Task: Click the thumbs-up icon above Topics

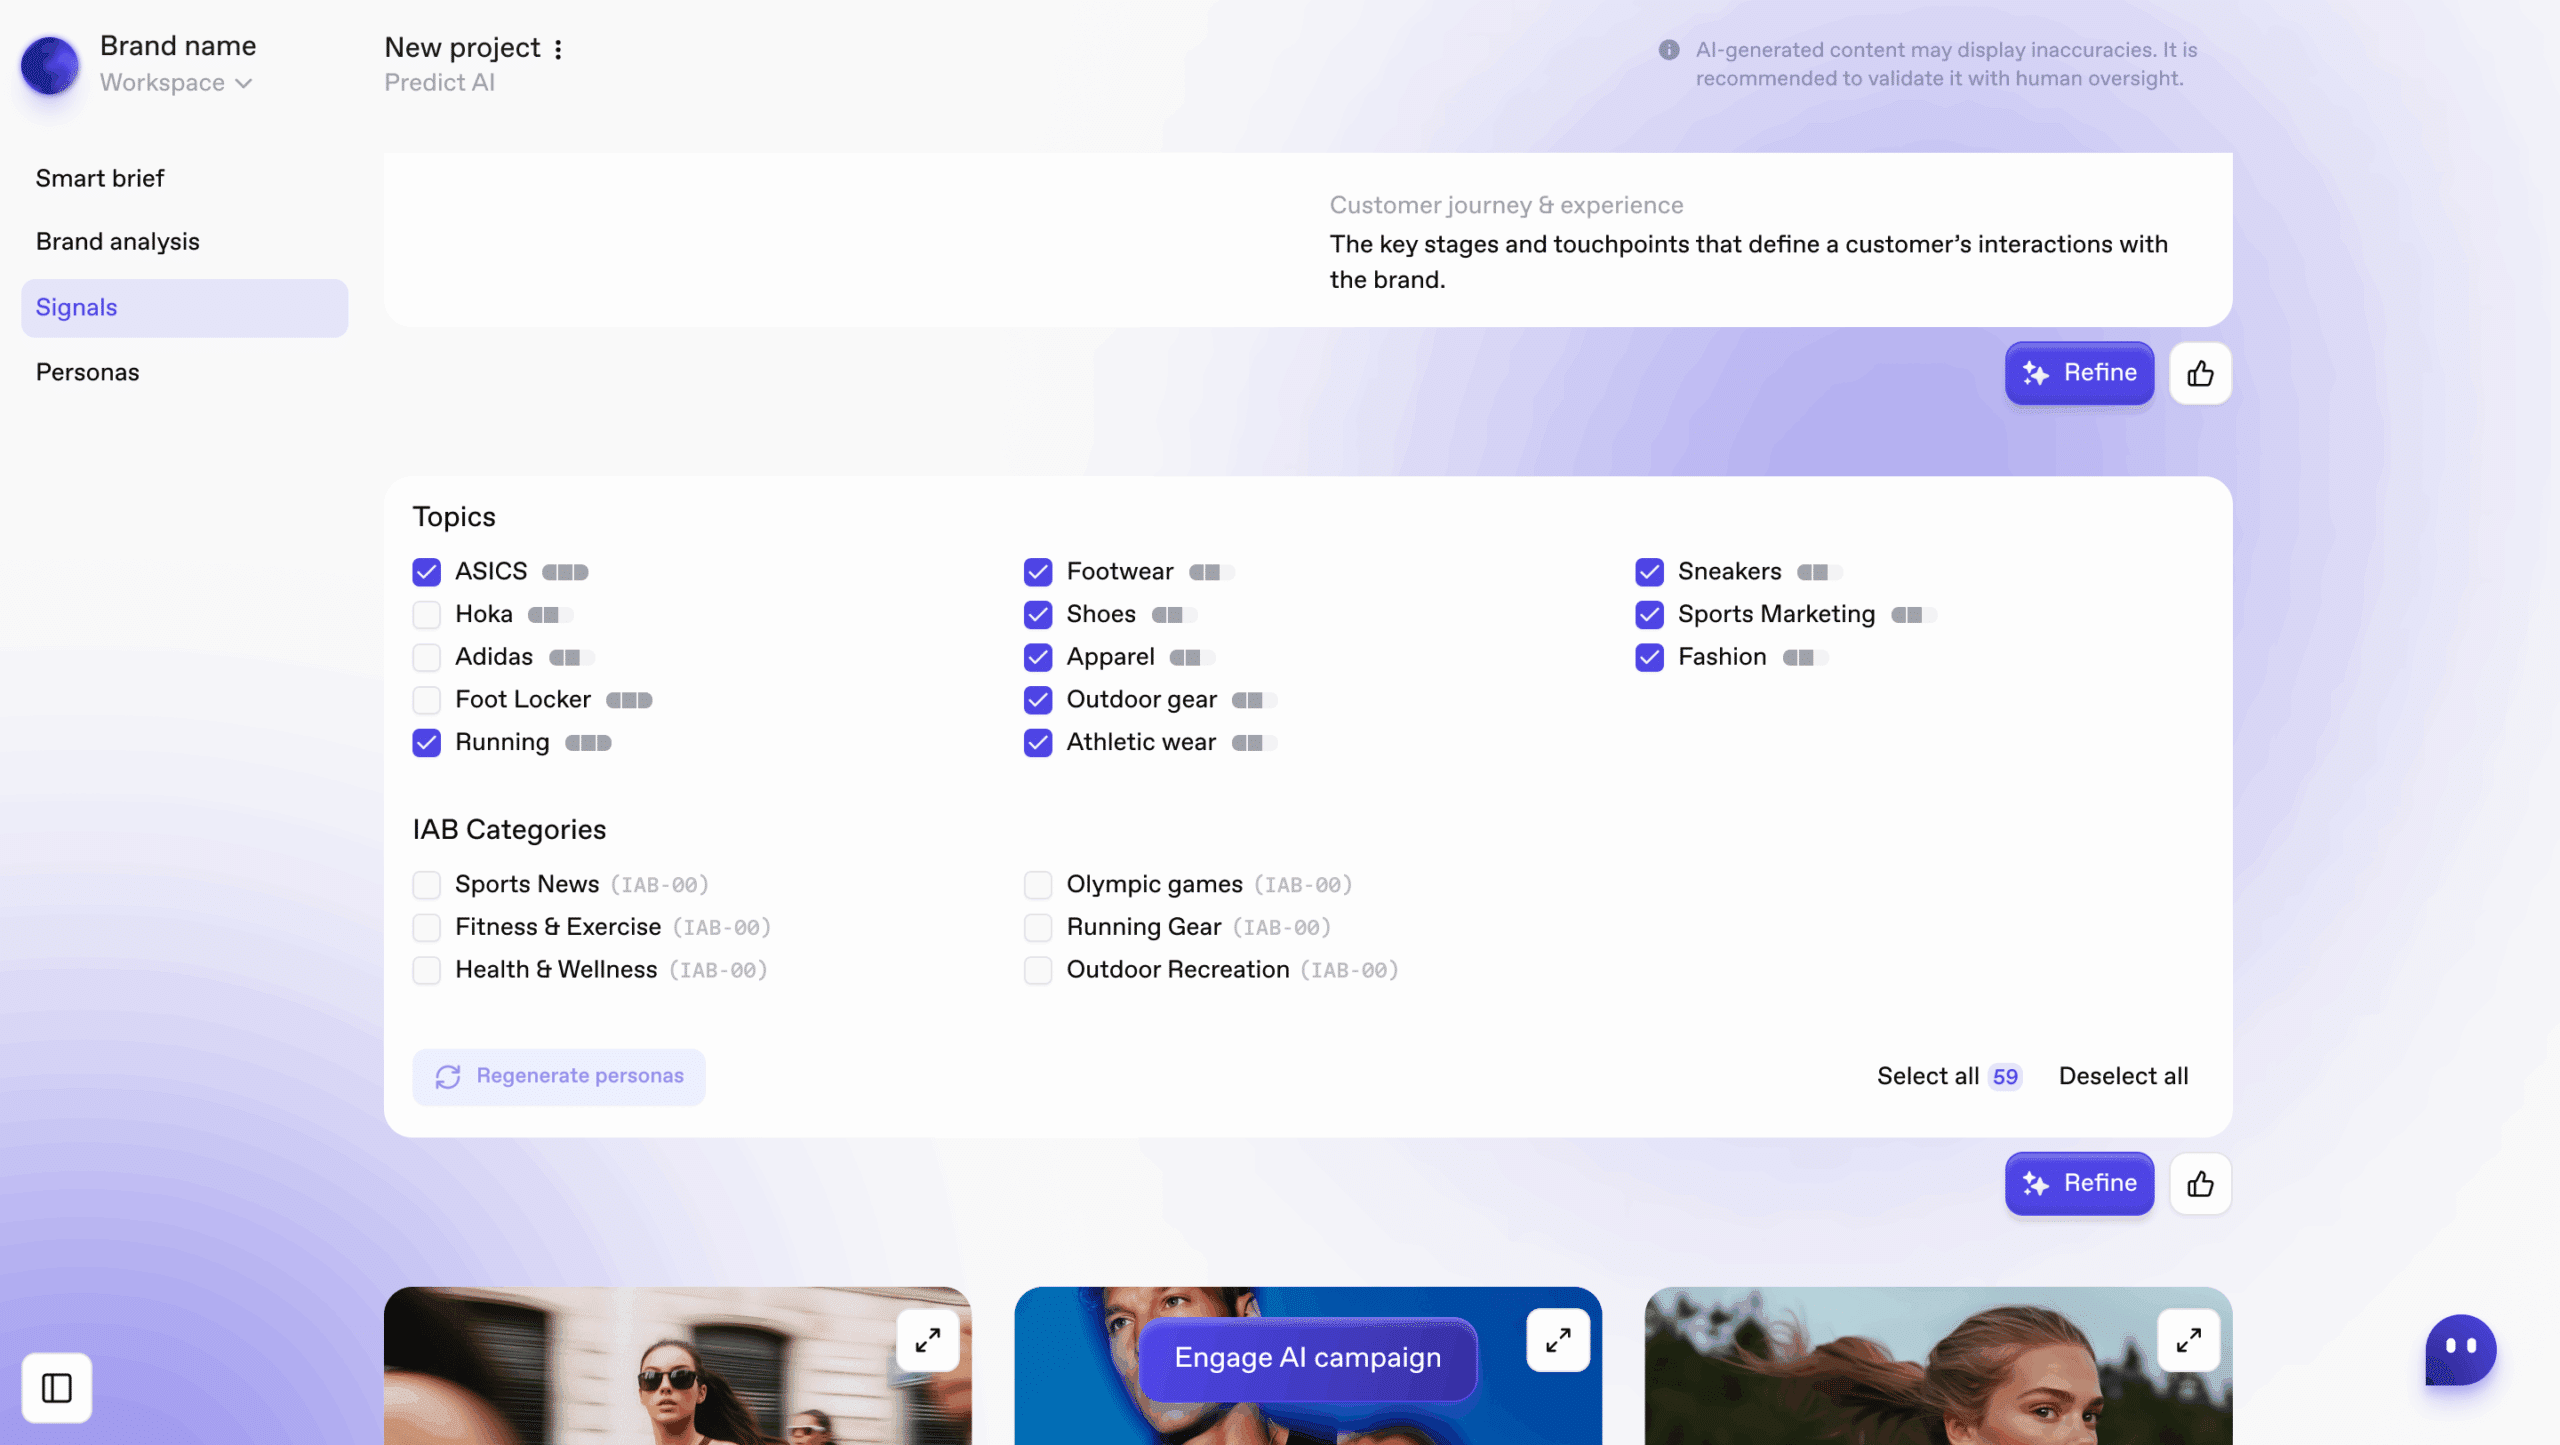Action: [x=2199, y=374]
